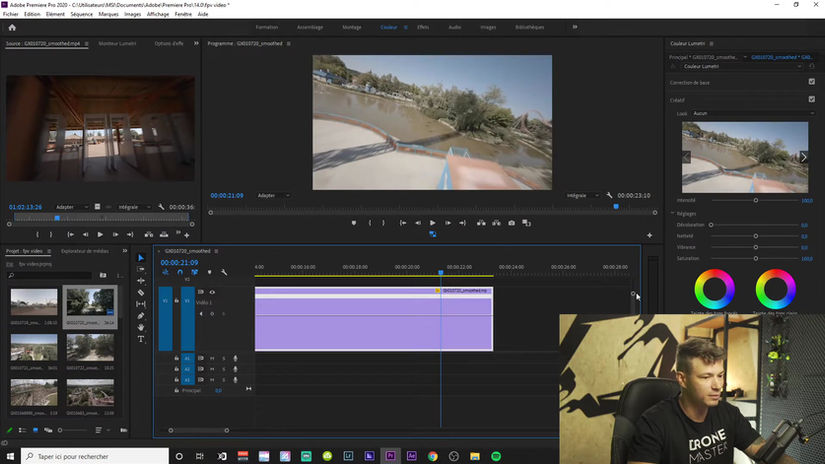Go to Home screen icon

pos(12,27)
